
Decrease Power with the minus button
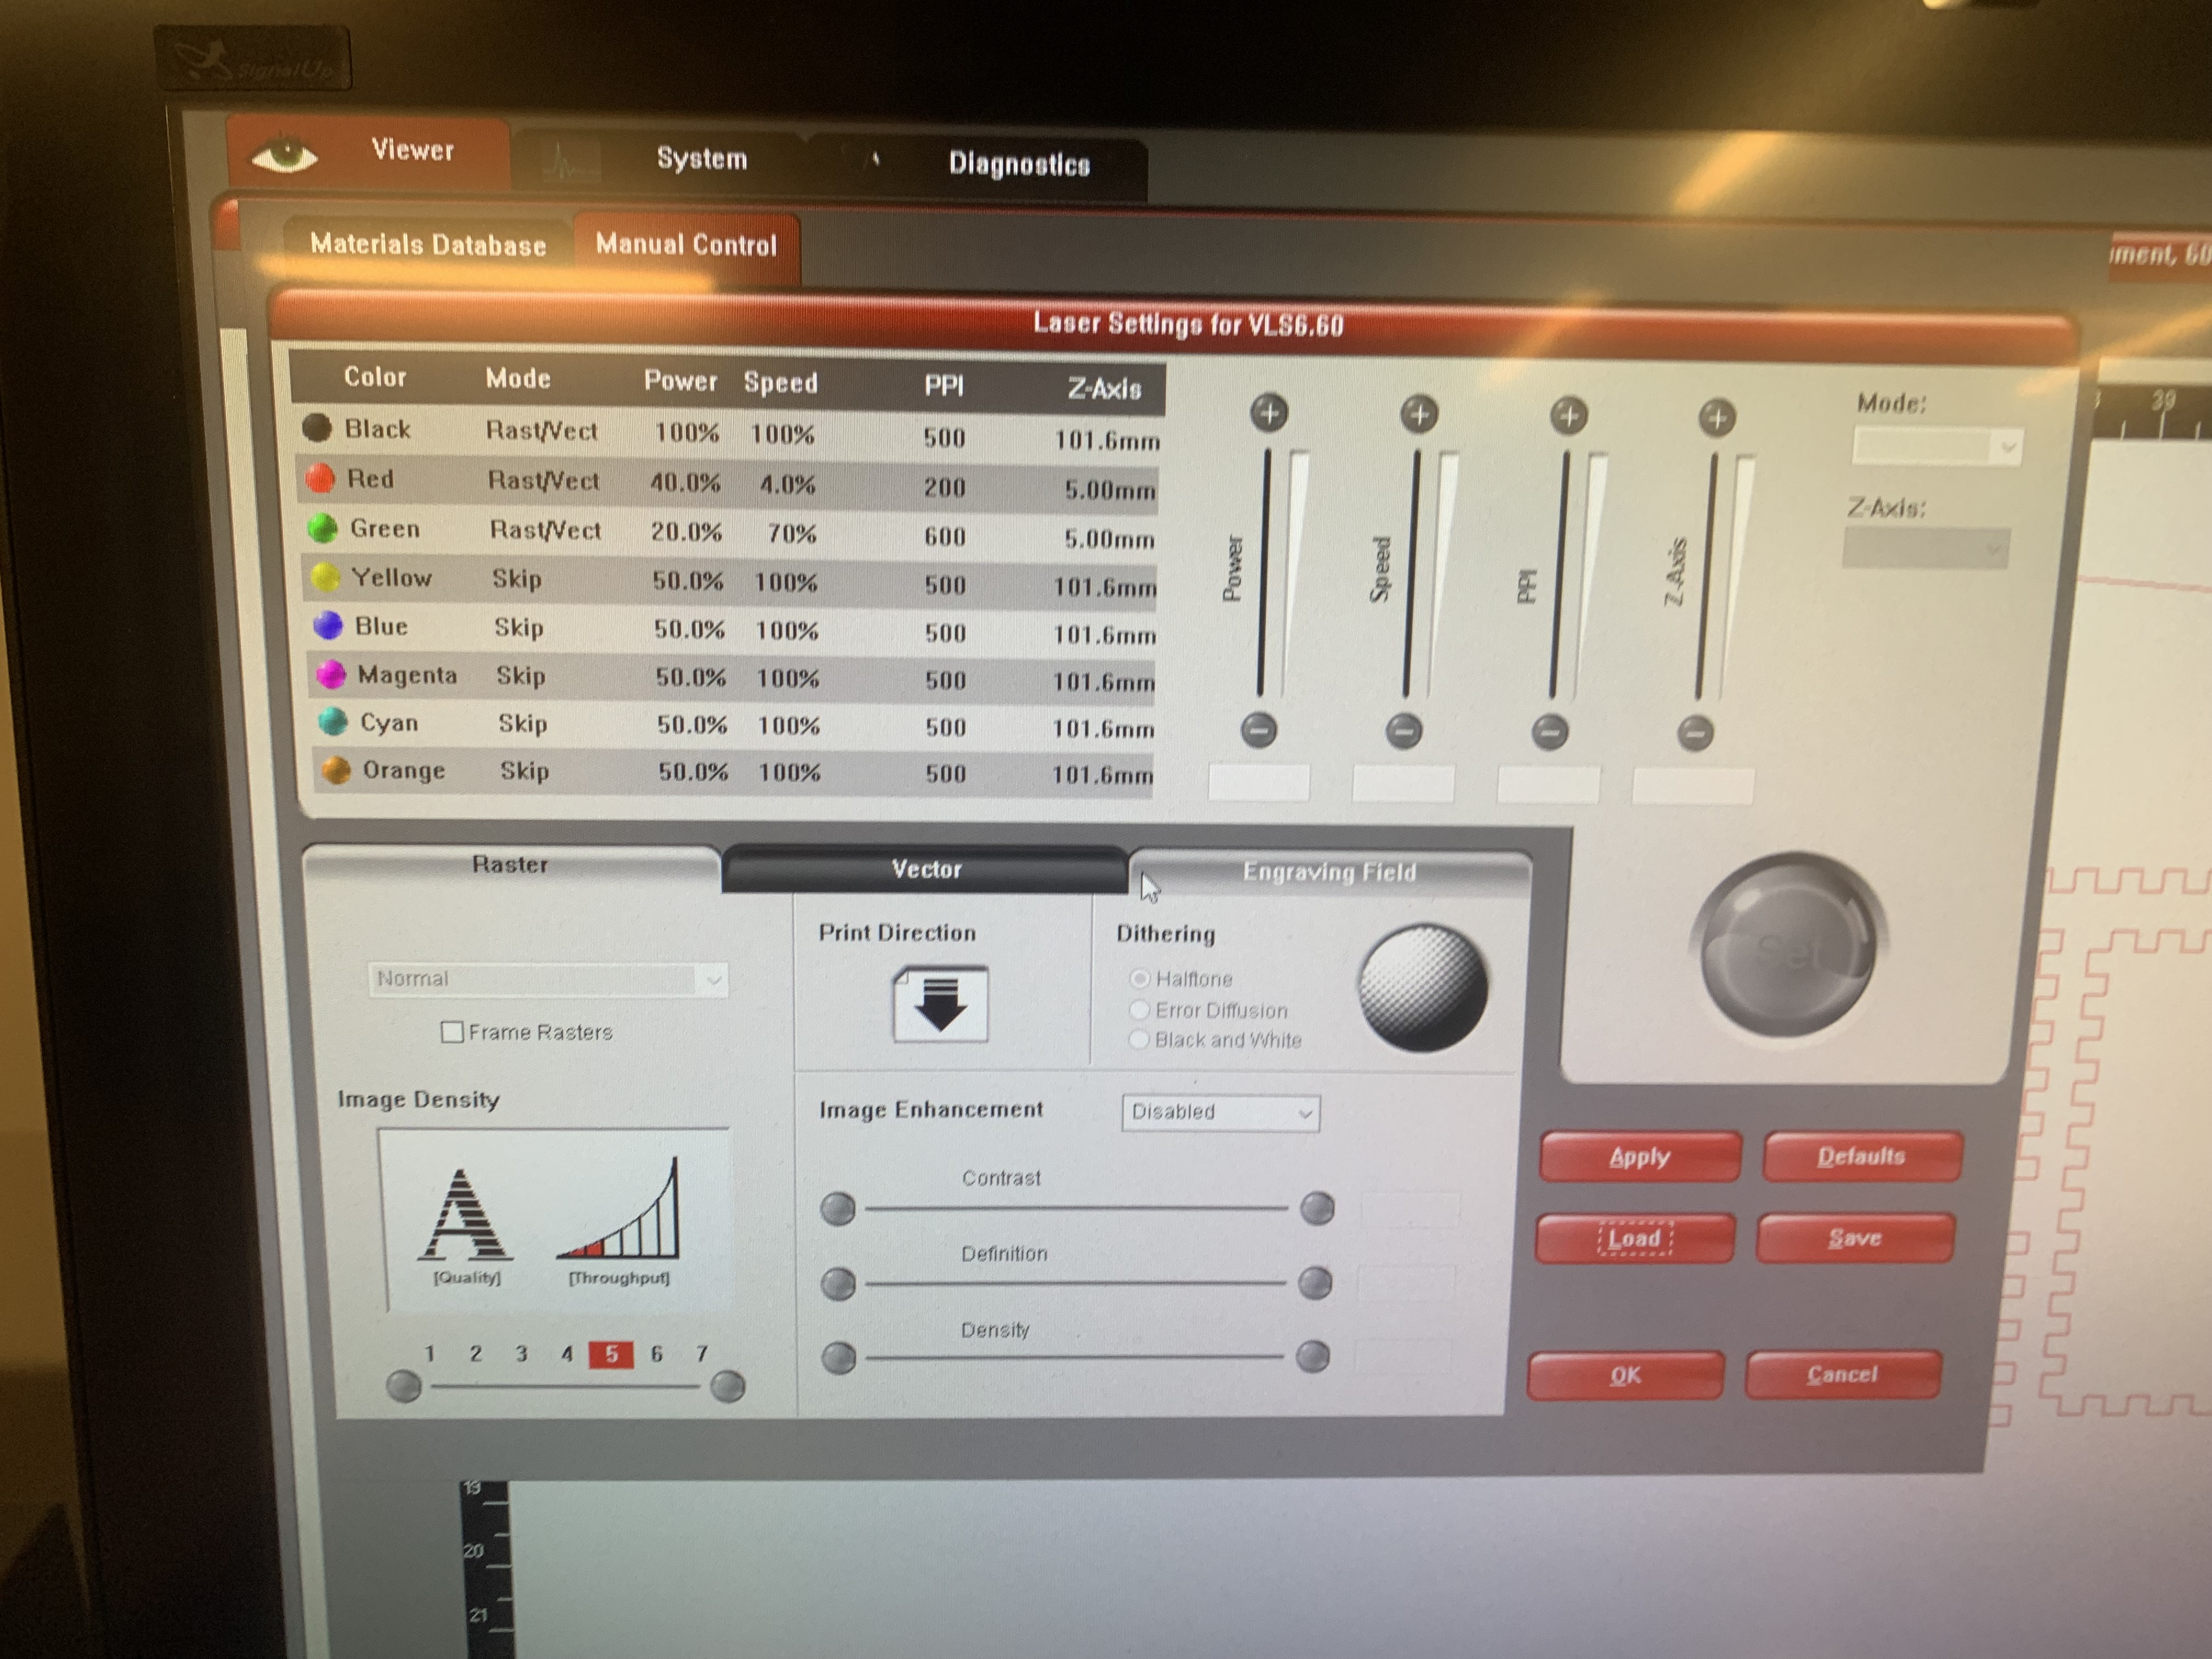click(x=1259, y=730)
